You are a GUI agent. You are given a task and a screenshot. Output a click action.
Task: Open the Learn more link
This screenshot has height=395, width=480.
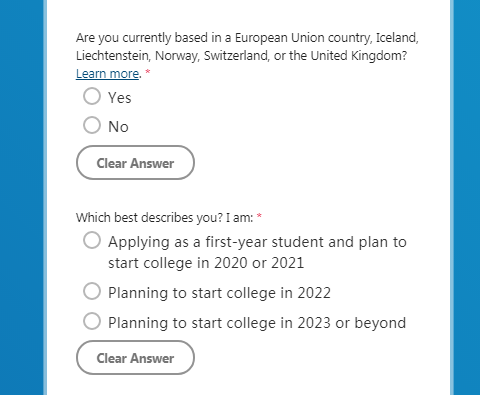[107, 74]
